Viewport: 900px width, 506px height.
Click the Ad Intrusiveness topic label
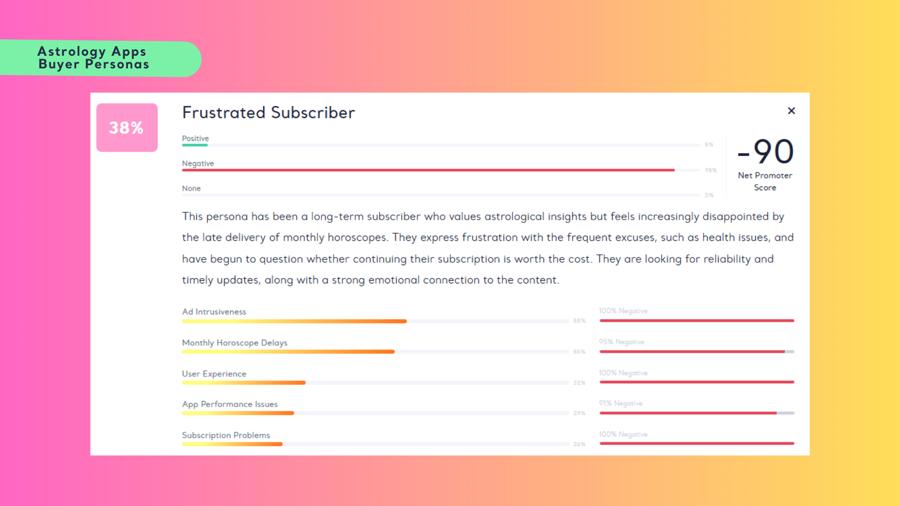tap(214, 312)
